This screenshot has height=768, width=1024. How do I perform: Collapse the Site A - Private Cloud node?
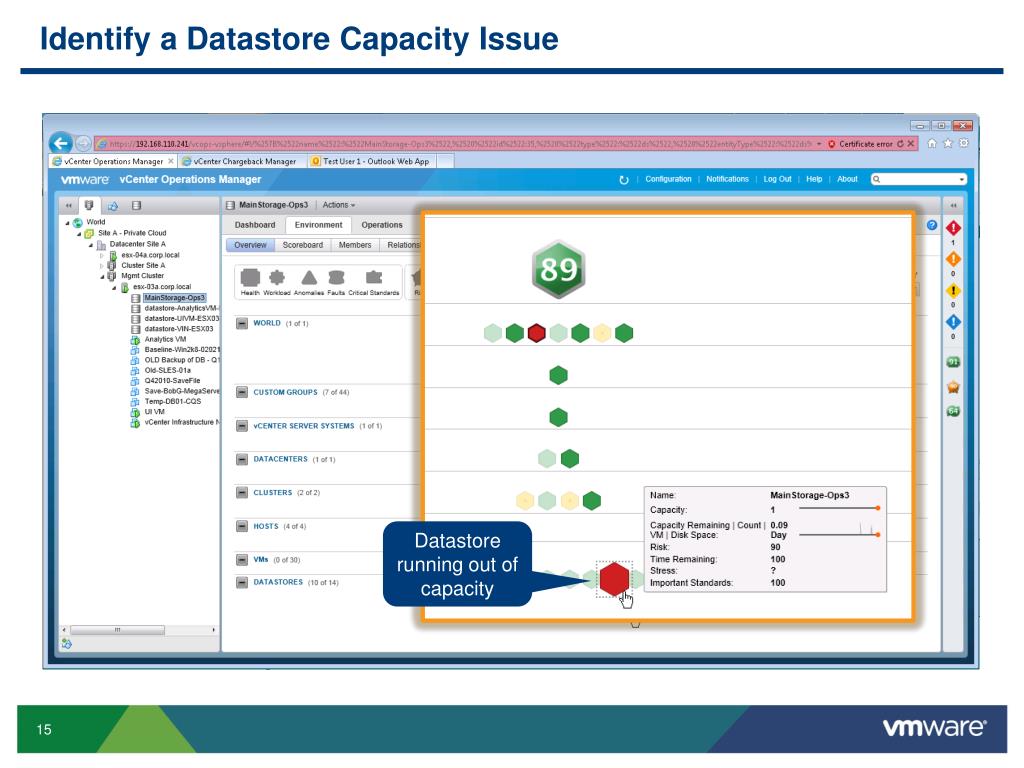pos(79,234)
